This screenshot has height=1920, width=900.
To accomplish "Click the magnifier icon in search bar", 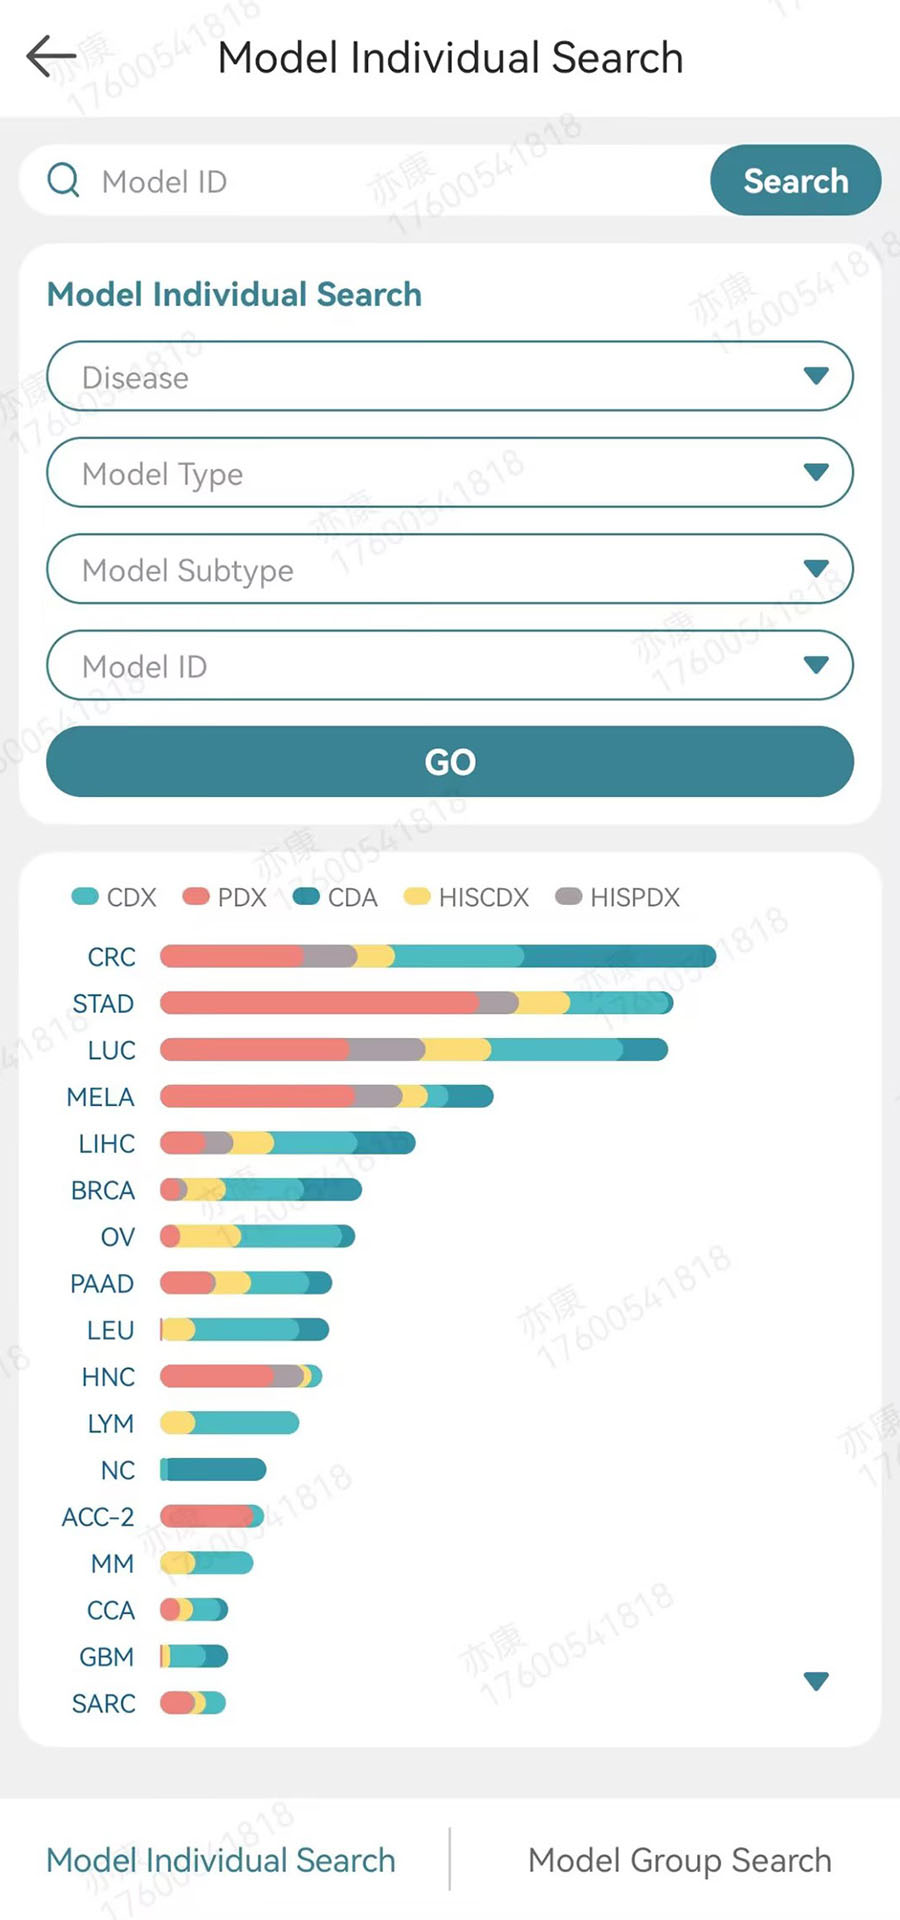I will click(64, 181).
